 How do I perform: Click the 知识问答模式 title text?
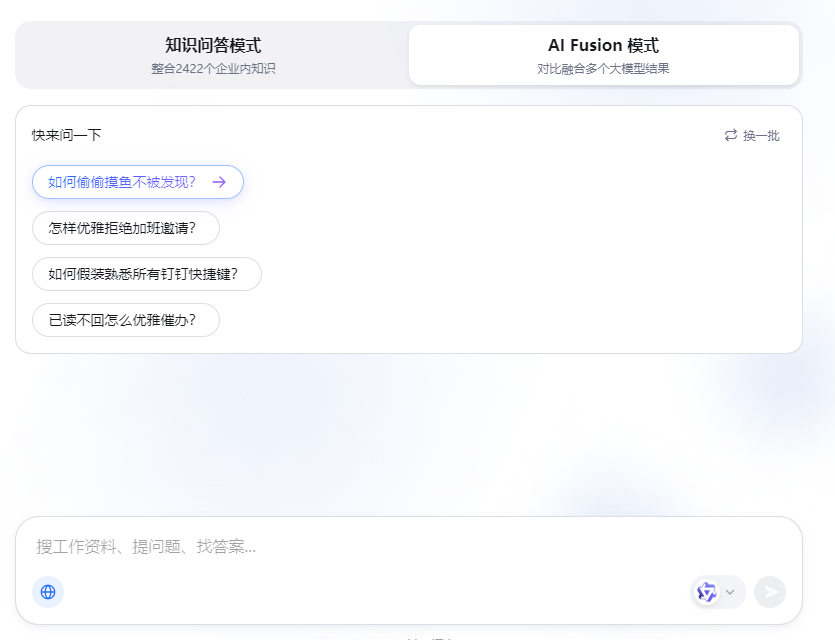point(213,45)
